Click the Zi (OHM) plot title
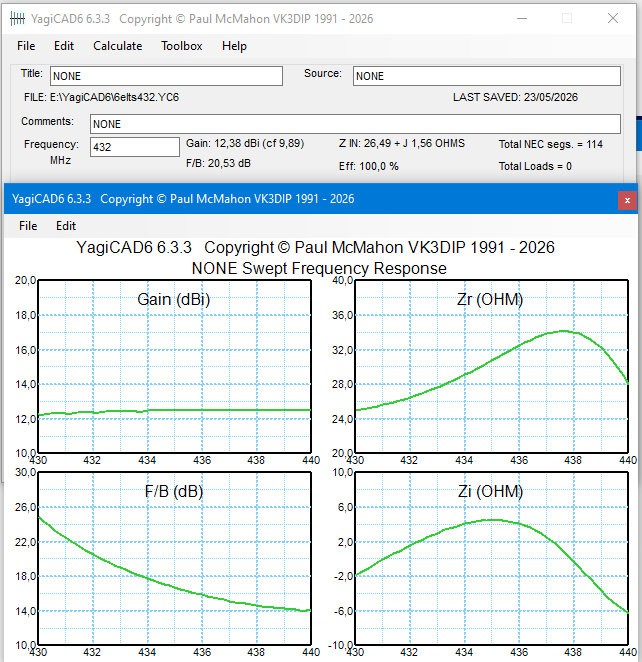This screenshot has height=662, width=642. 490,491
